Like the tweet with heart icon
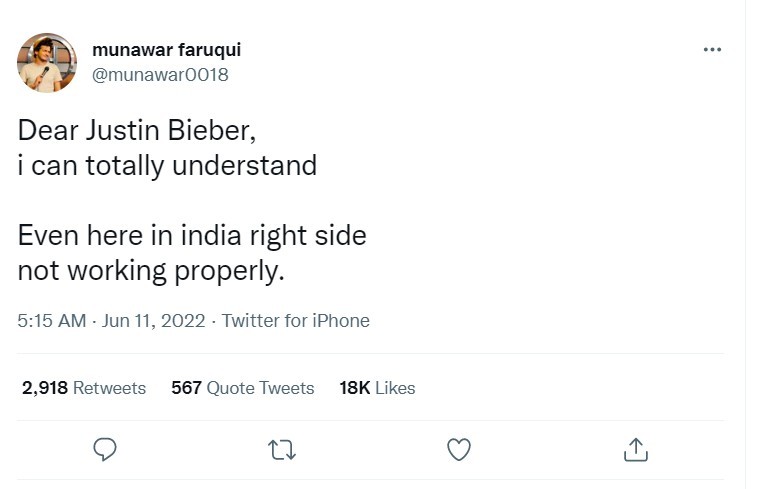The width and height of the screenshot is (757, 489). (x=459, y=449)
